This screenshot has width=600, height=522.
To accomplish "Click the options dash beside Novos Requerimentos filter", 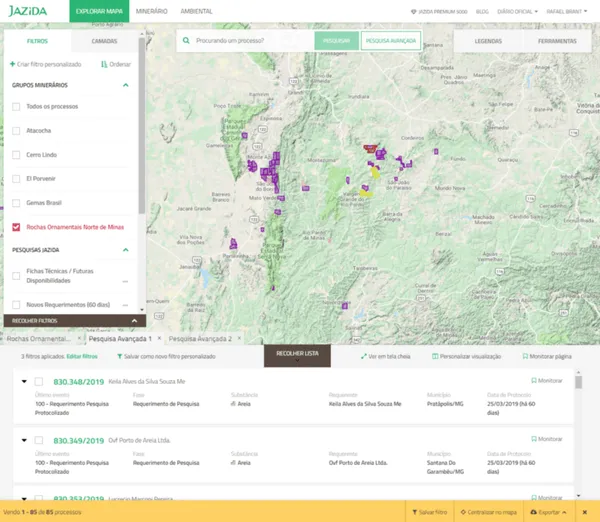I will (x=125, y=305).
